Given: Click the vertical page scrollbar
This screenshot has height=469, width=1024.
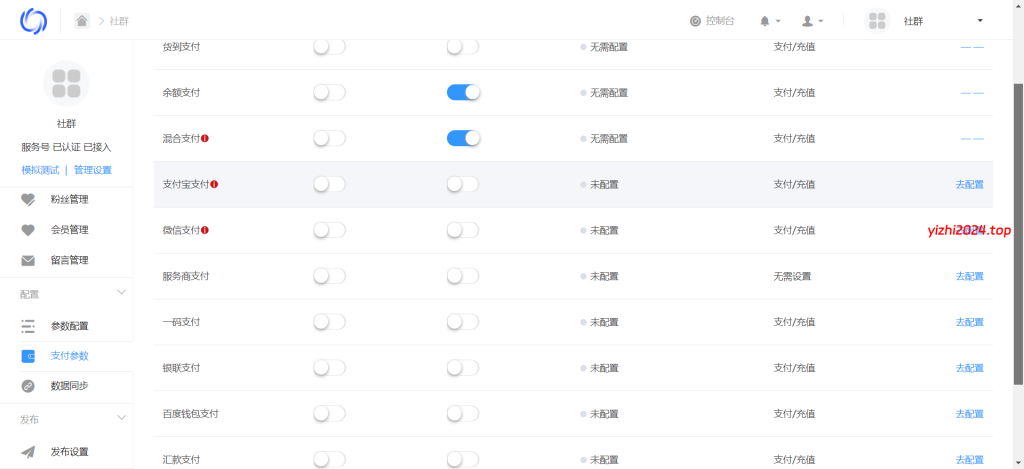Looking at the screenshot, I should pyautogui.click(x=1018, y=230).
